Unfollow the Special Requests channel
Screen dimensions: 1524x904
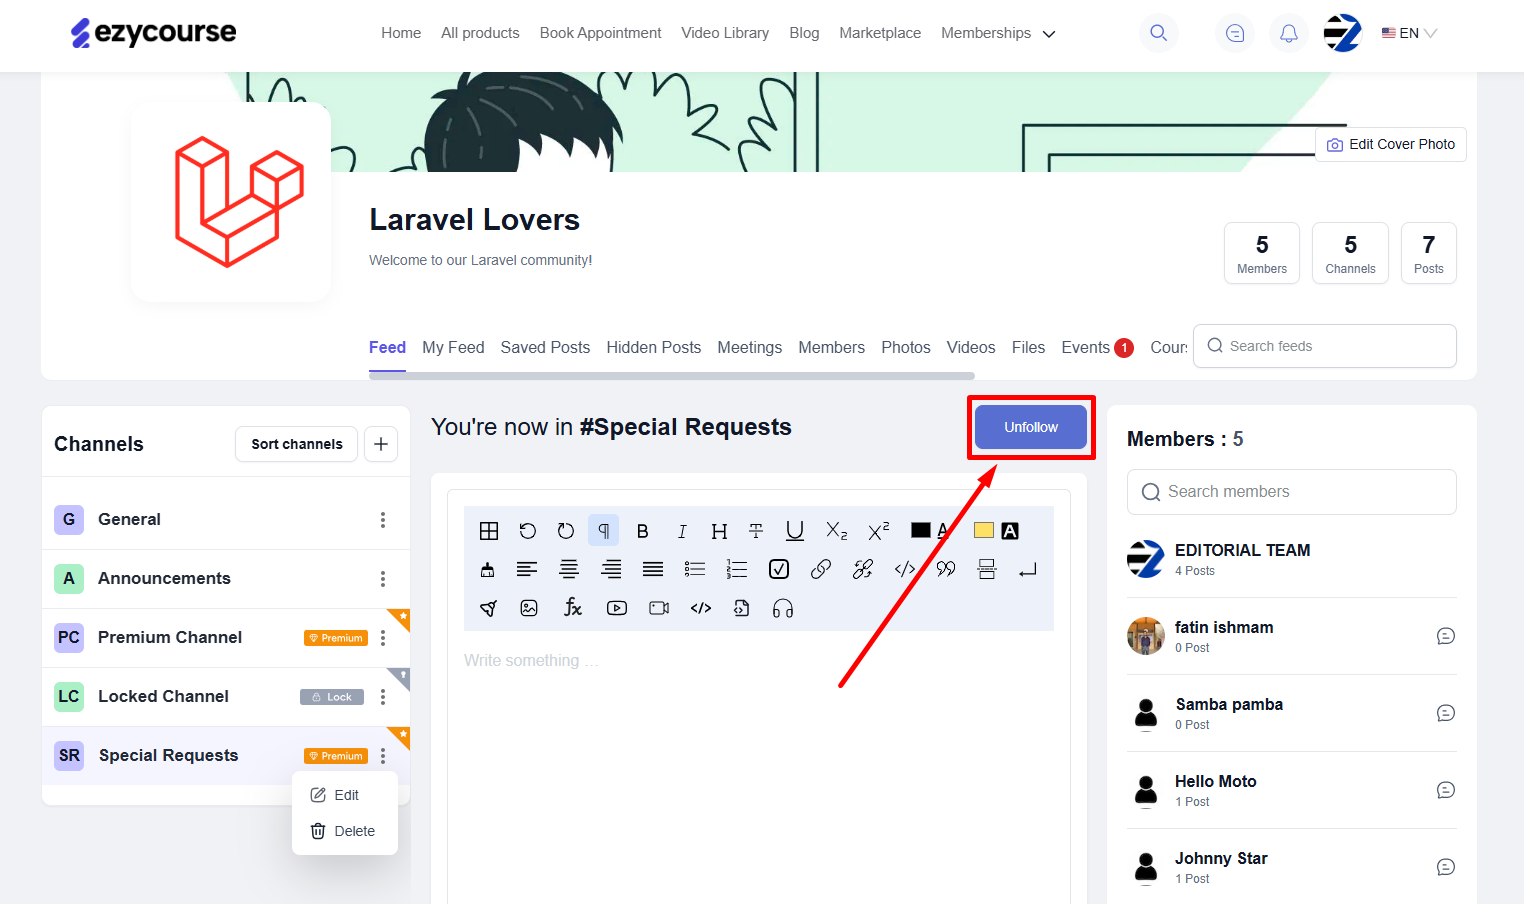click(x=1031, y=427)
